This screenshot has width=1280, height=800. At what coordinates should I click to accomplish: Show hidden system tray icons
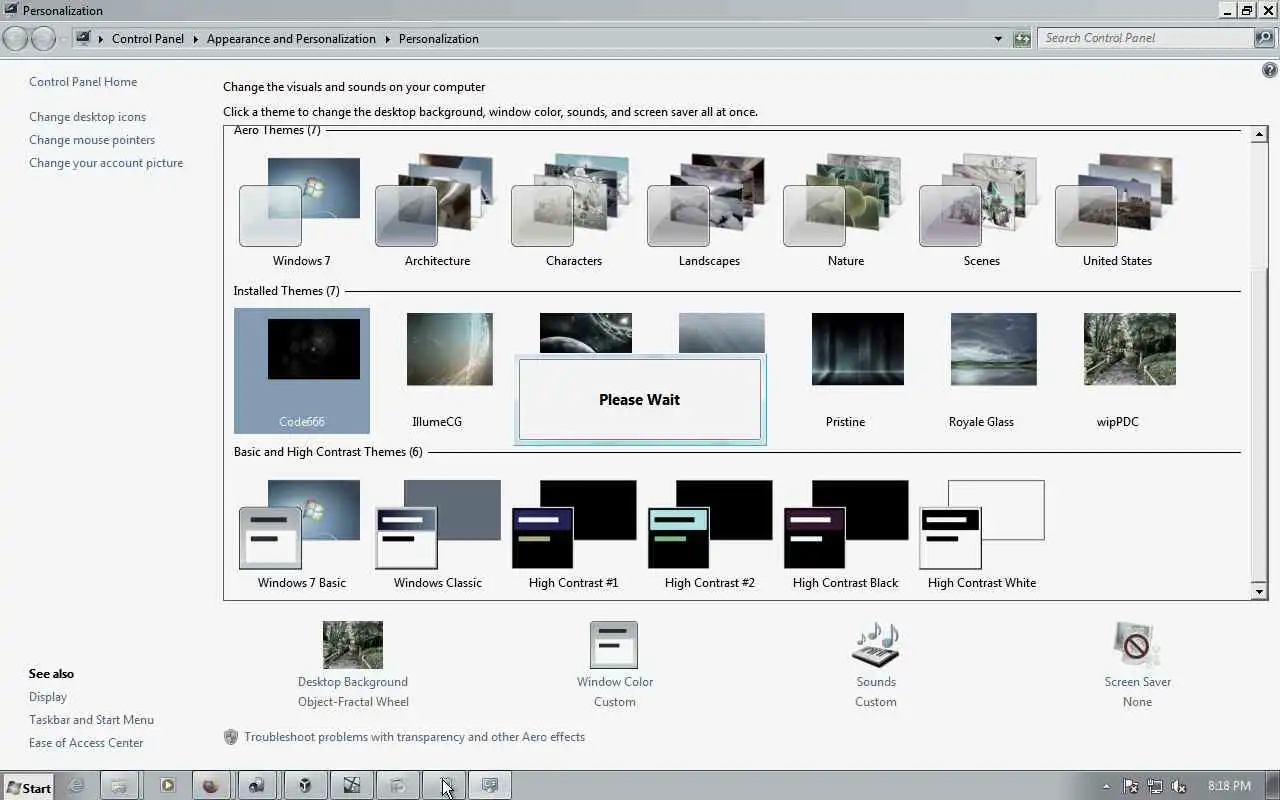point(1106,787)
